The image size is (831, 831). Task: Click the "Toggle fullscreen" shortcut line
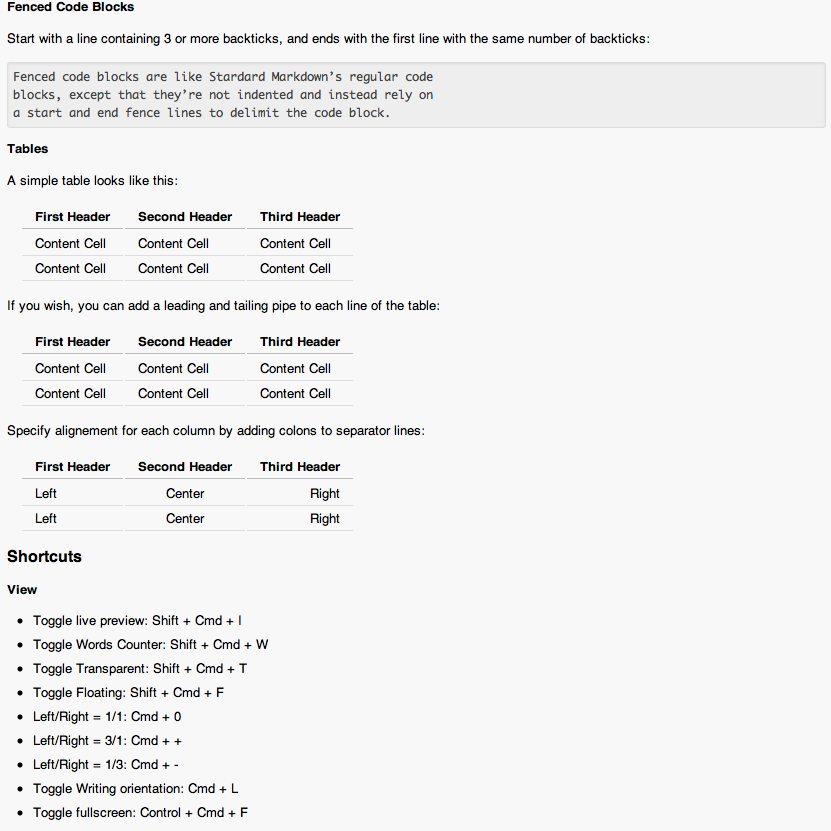(140, 813)
